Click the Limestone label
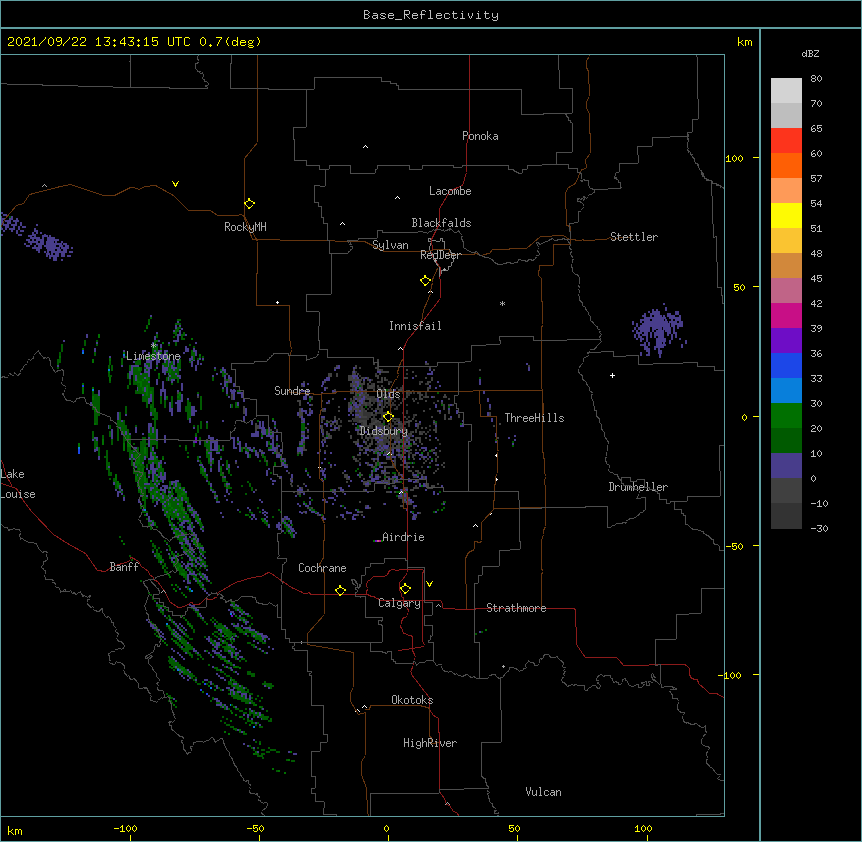The height and width of the screenshot is (842, 862). [x=153, y=356]
